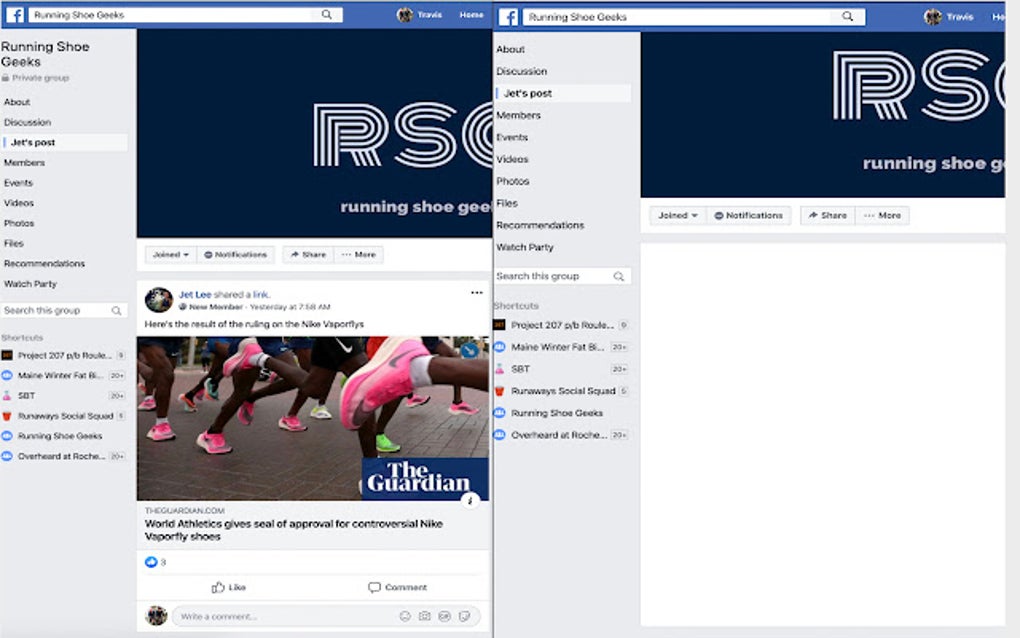
Task: Select Discussion in left window sidebar
Action: [x=27, y=122]
